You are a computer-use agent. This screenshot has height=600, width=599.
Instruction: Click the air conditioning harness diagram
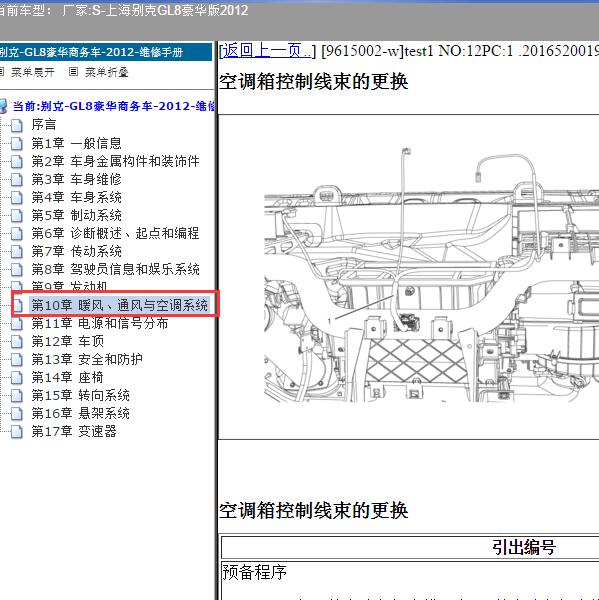coord(431,275)
